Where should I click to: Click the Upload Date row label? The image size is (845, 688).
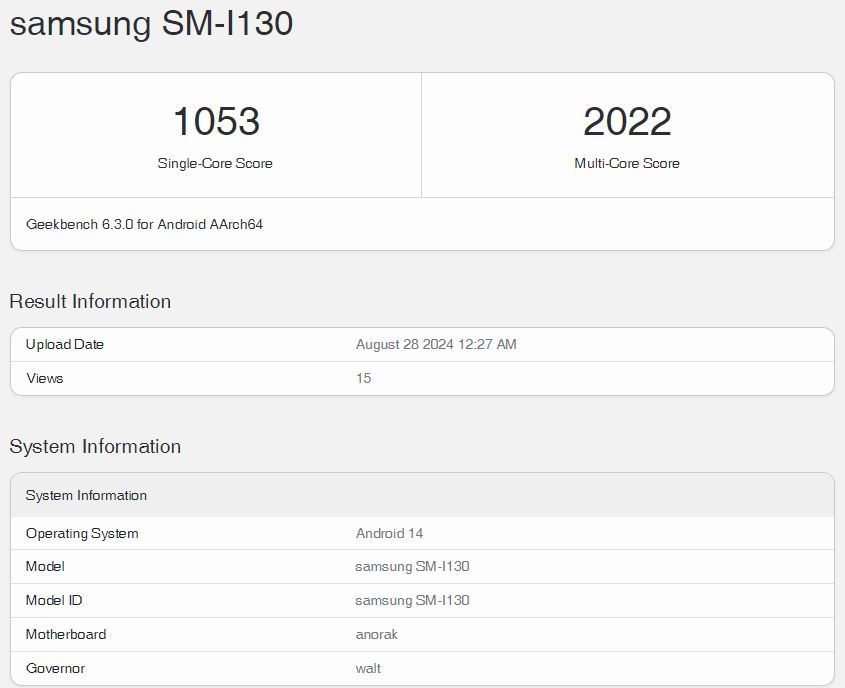[x=65, y=344]
